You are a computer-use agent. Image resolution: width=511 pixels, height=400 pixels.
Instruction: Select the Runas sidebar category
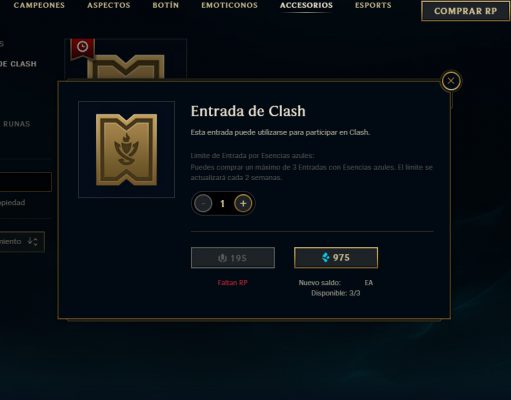[16, 124]
